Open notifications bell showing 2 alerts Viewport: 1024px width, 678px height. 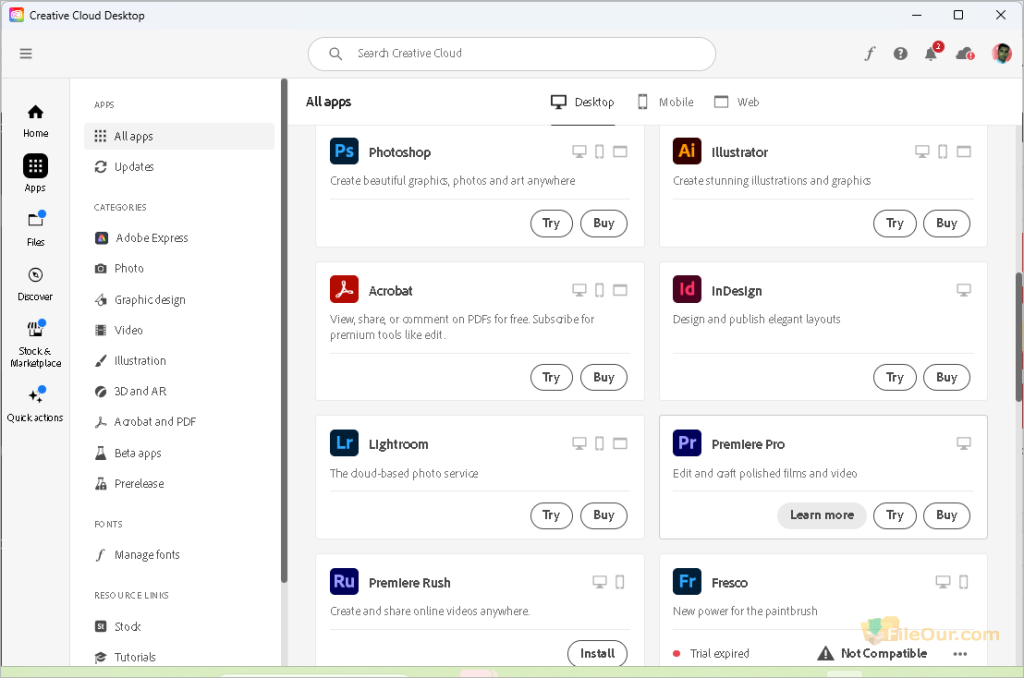click(931, 53)
